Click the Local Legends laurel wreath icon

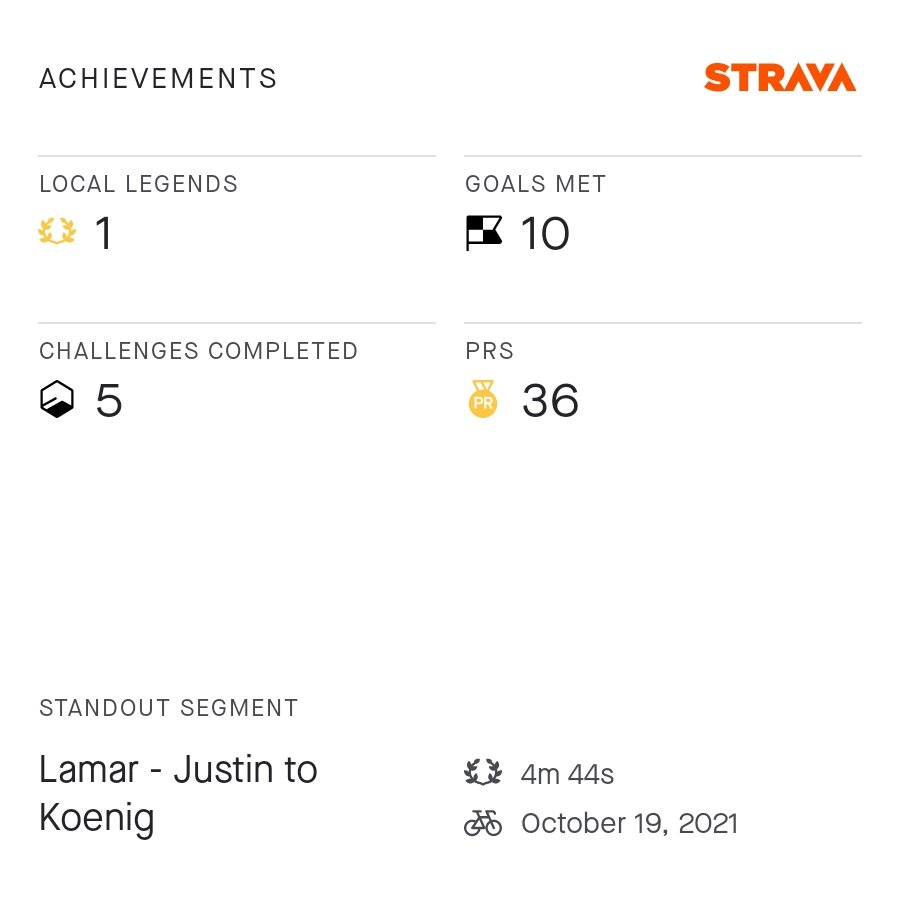click(57, 233)
